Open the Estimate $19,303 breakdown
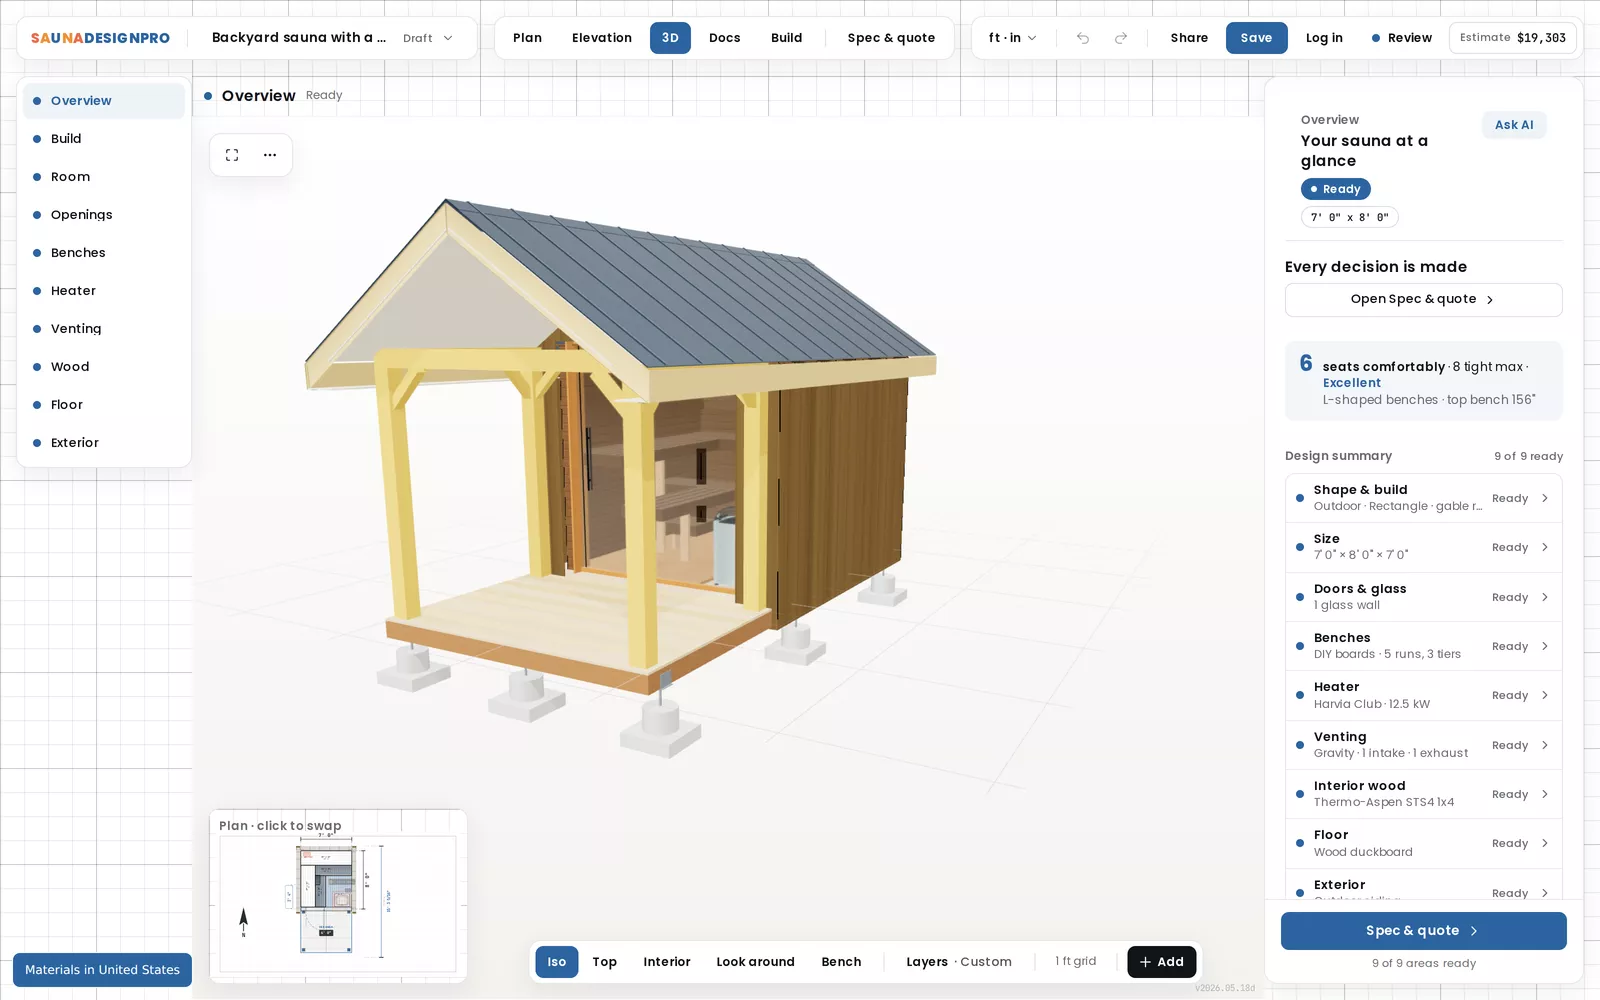The image size is (1600, 1000). coord(1513,38)
